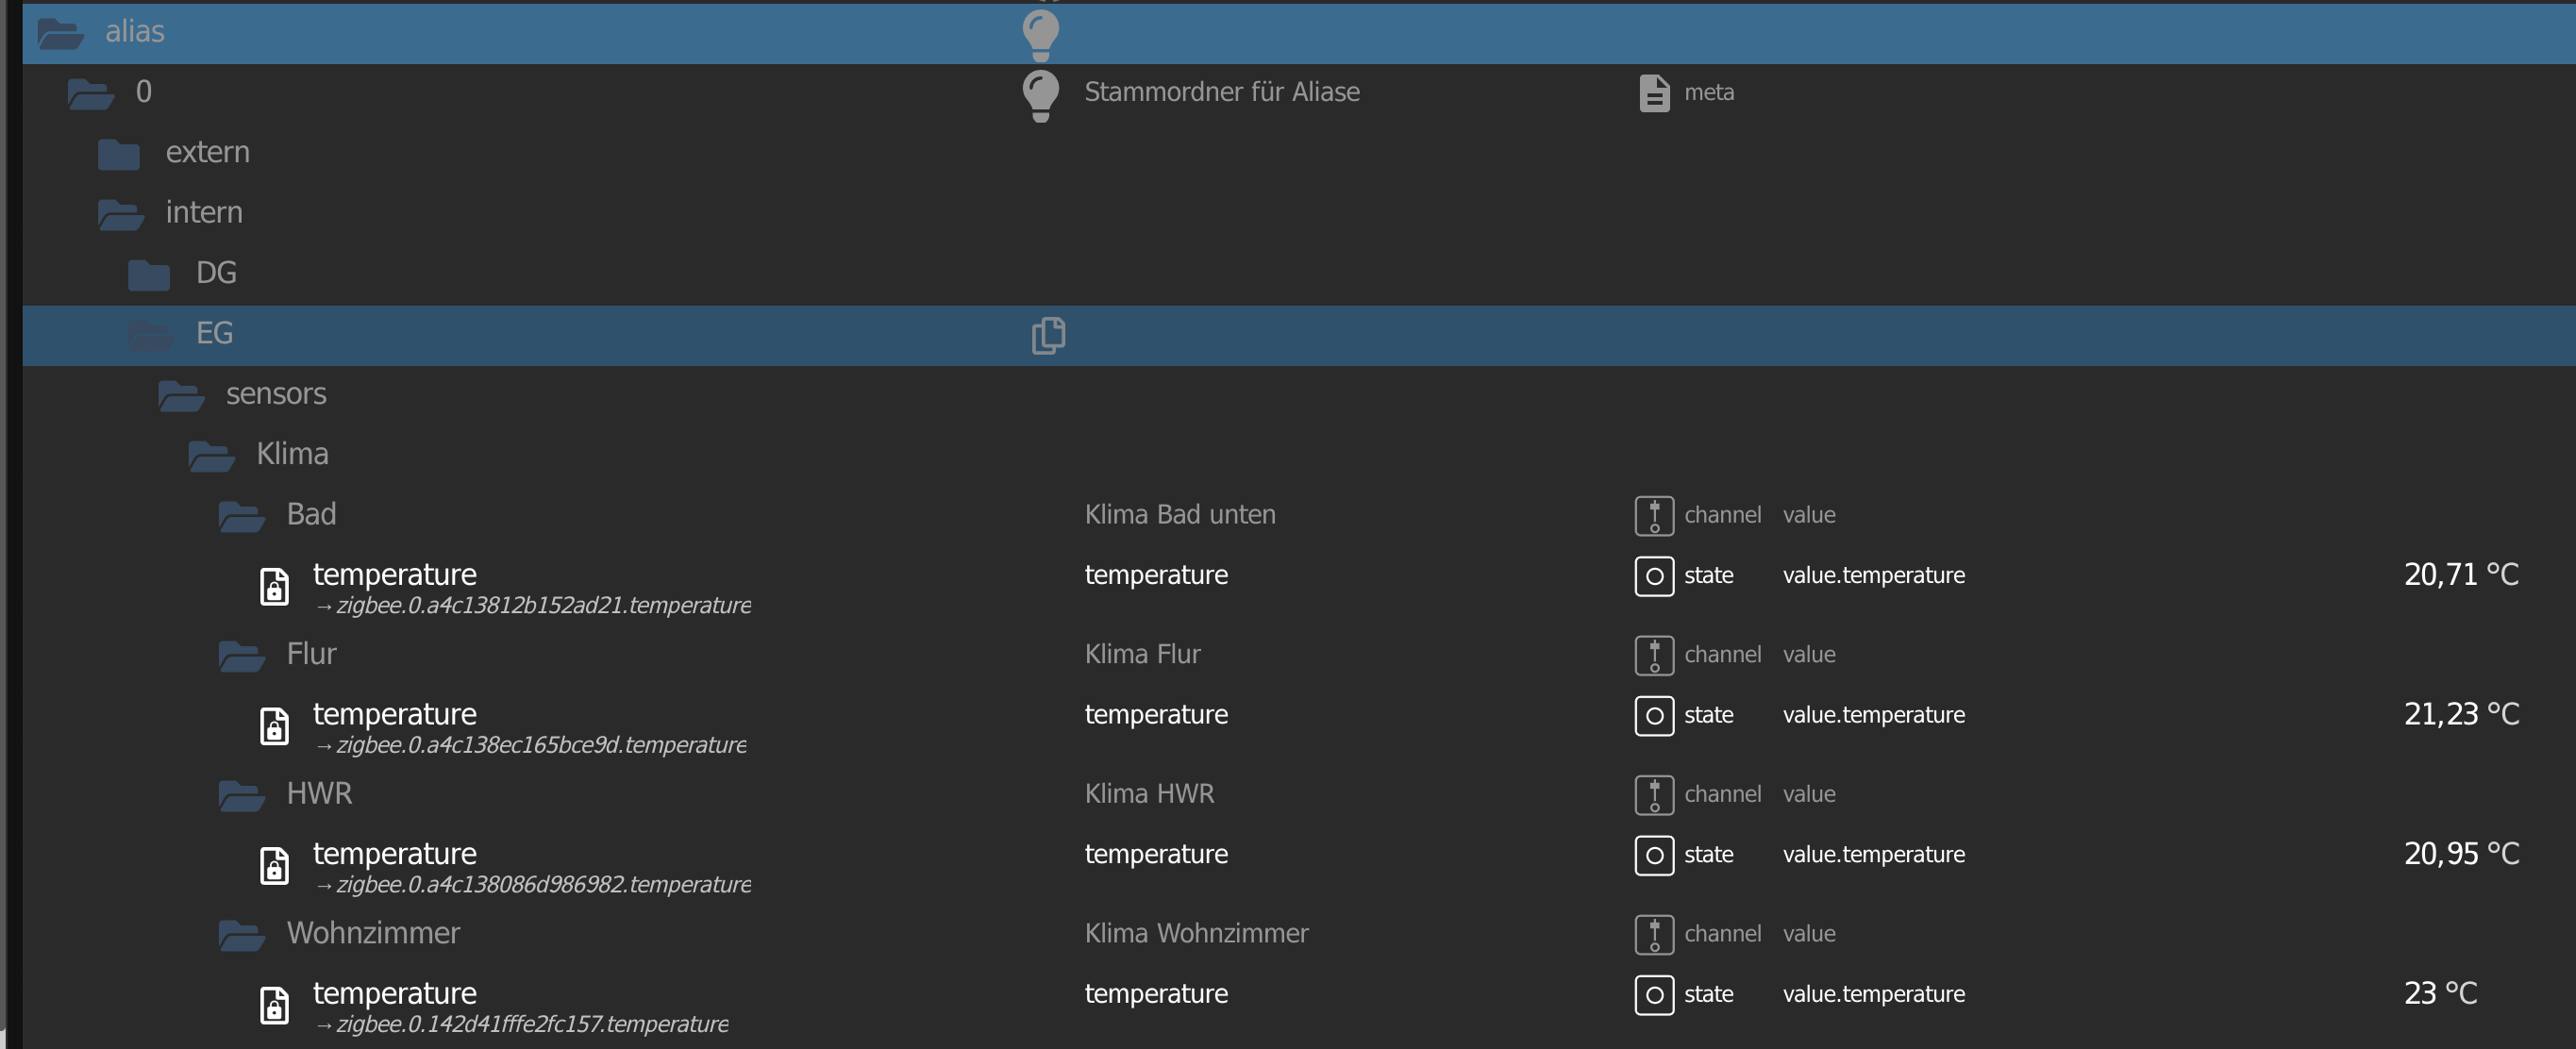Click lightbulb icon beside Stammordner für Aliase
2576x1049 pixels.
click(1040, 94)
